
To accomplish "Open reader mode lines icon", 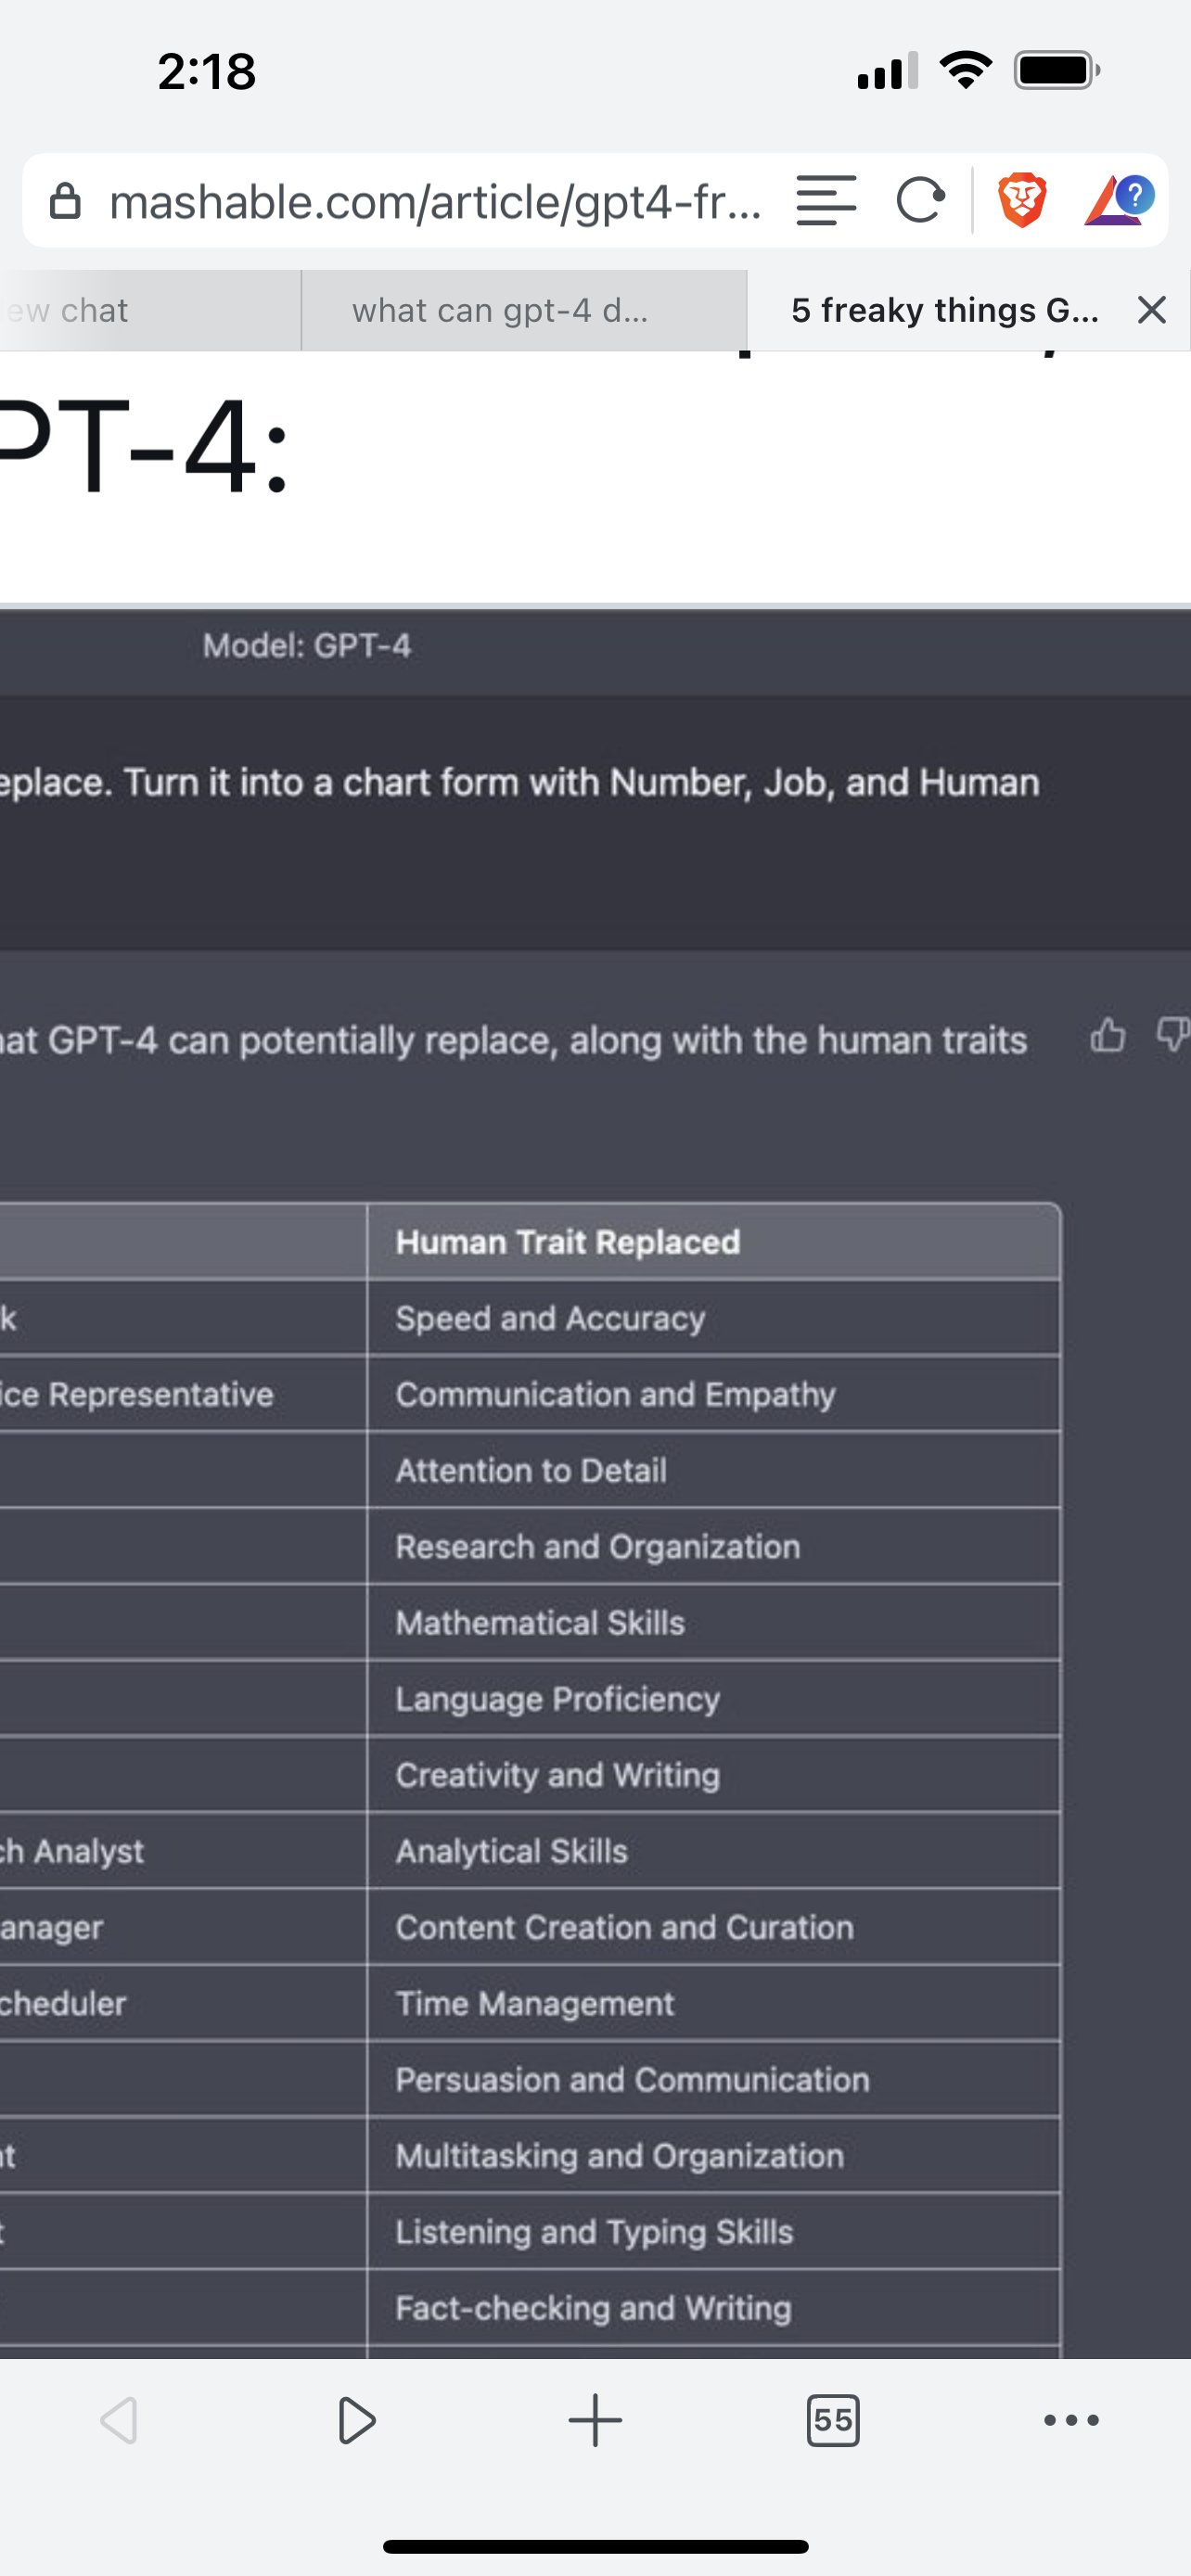I will point(826,200).
